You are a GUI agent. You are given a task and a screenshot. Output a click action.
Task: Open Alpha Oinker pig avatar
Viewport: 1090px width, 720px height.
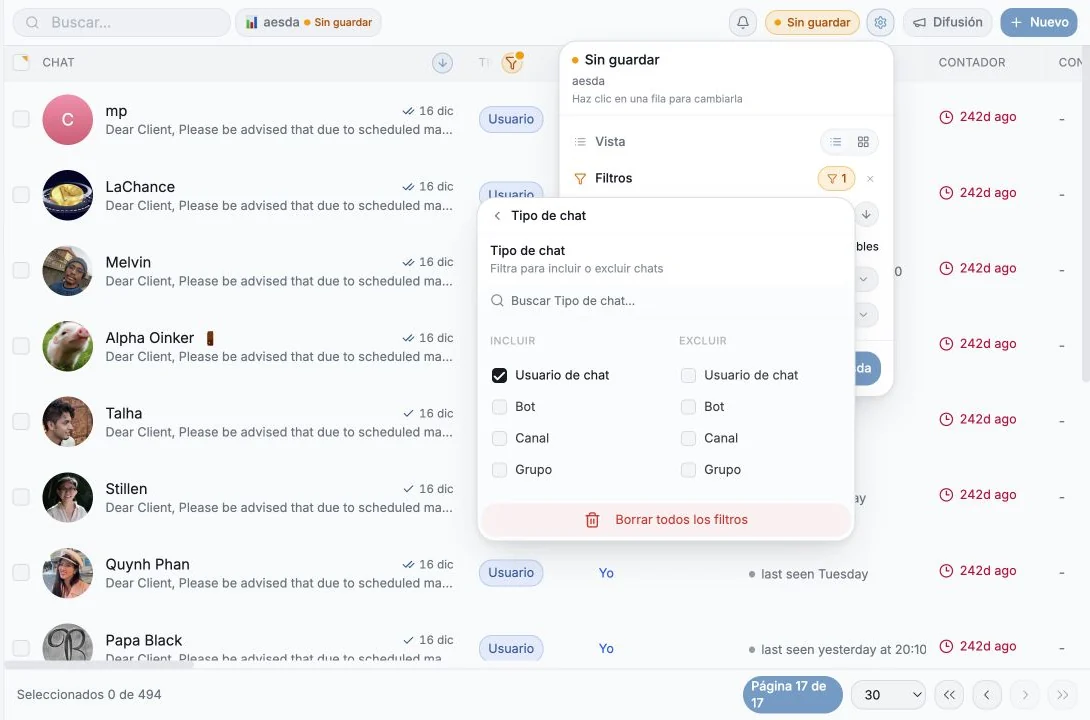(x=67, y=346)
